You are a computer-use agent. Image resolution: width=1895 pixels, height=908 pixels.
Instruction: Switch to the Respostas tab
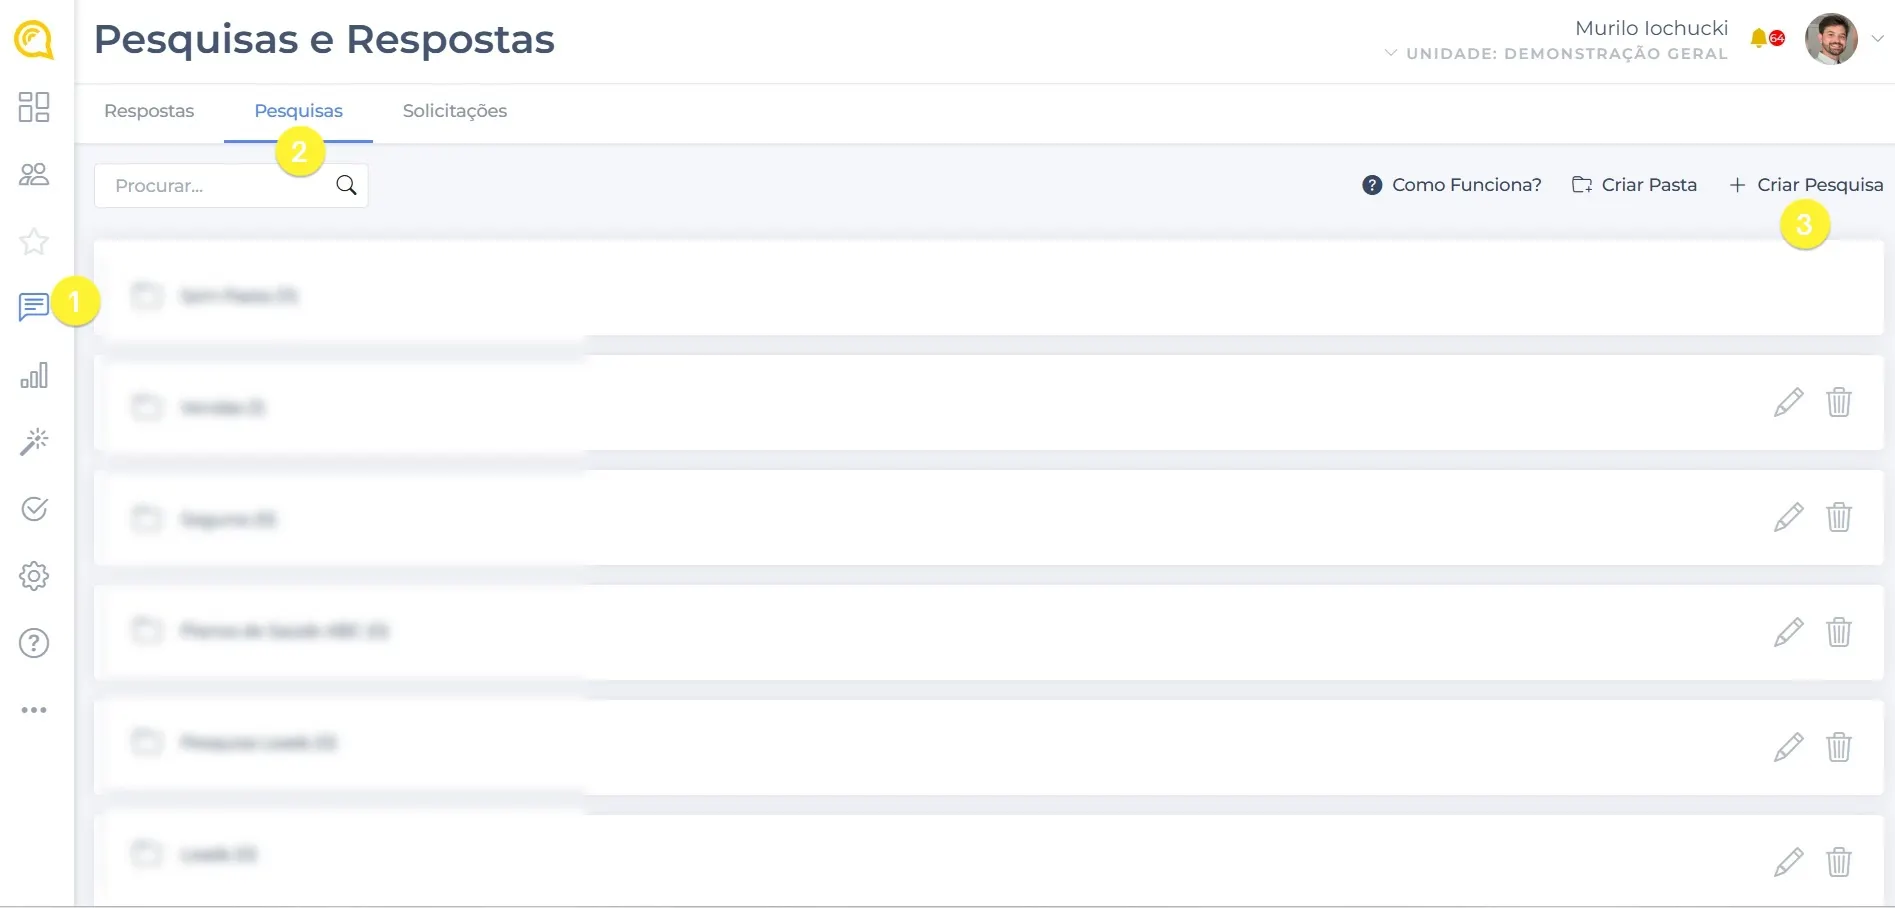[149, 111]
